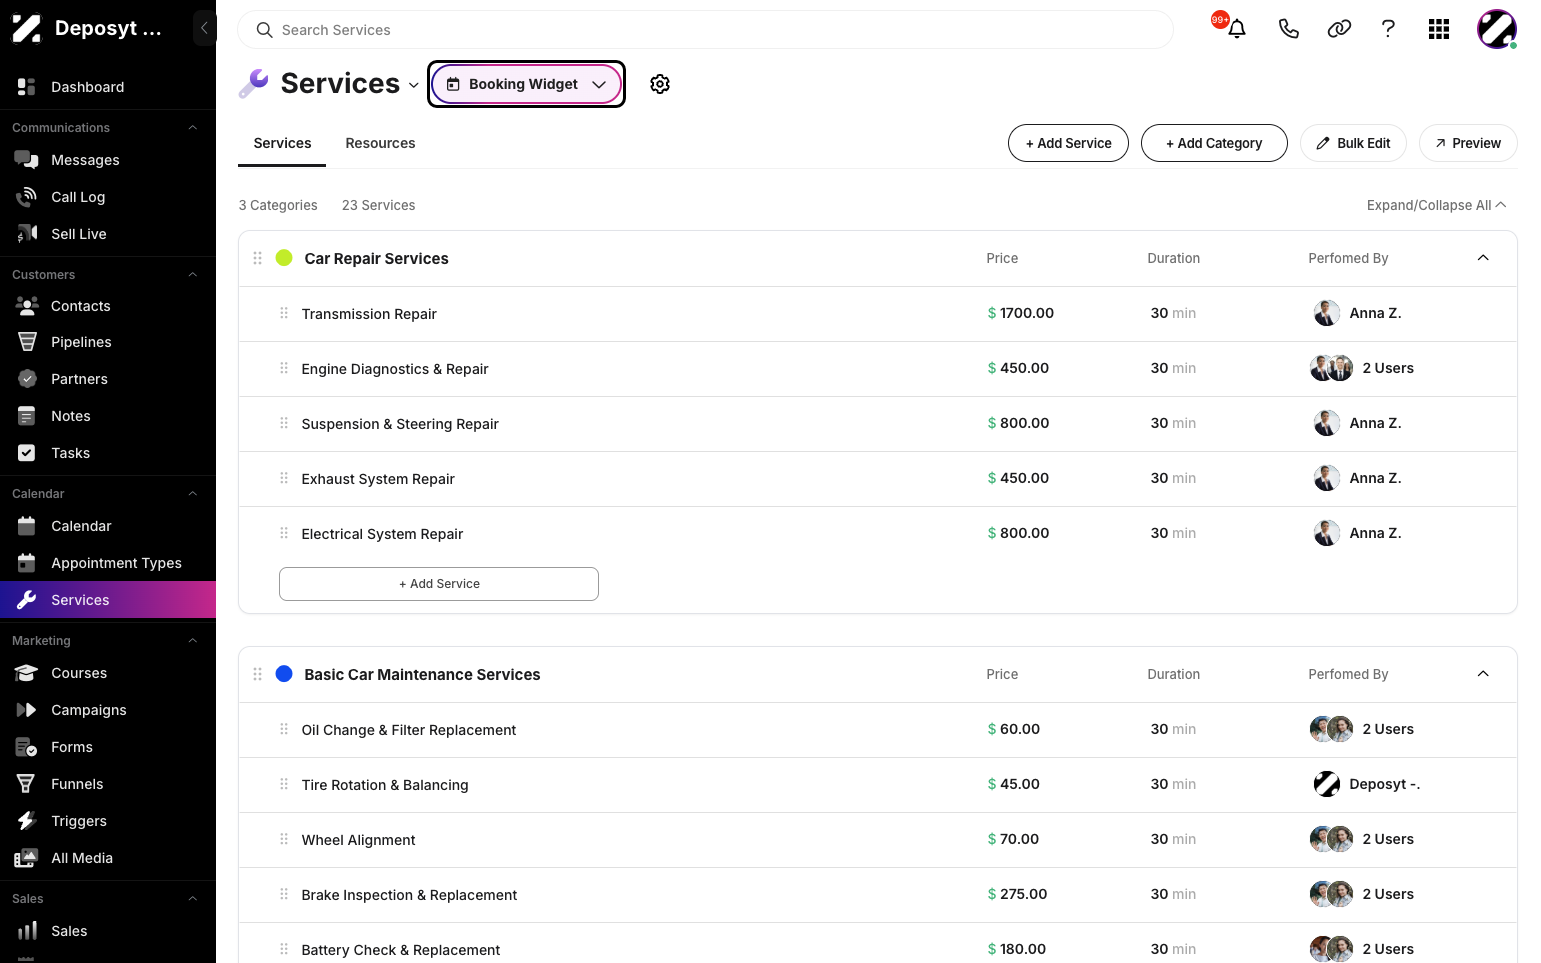Viewport: 1541px width, 963px height.
Task: Open help question mark icon
Action: pyautogui.click(x=1388, y=29)
